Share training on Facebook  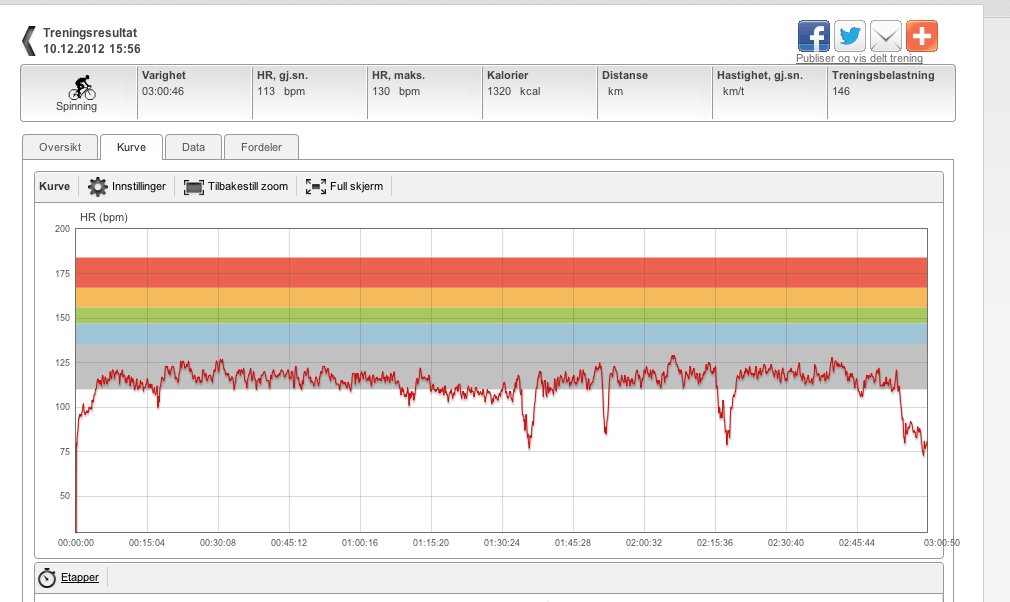814,36
